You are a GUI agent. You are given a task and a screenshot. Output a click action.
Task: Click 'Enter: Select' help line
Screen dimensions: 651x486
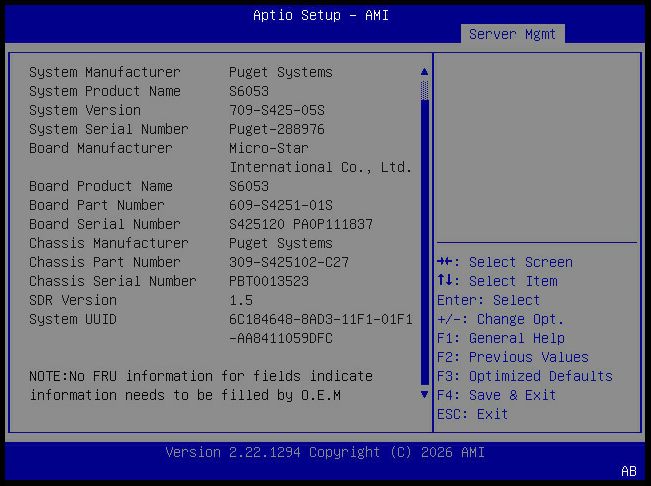coord(488,300)
